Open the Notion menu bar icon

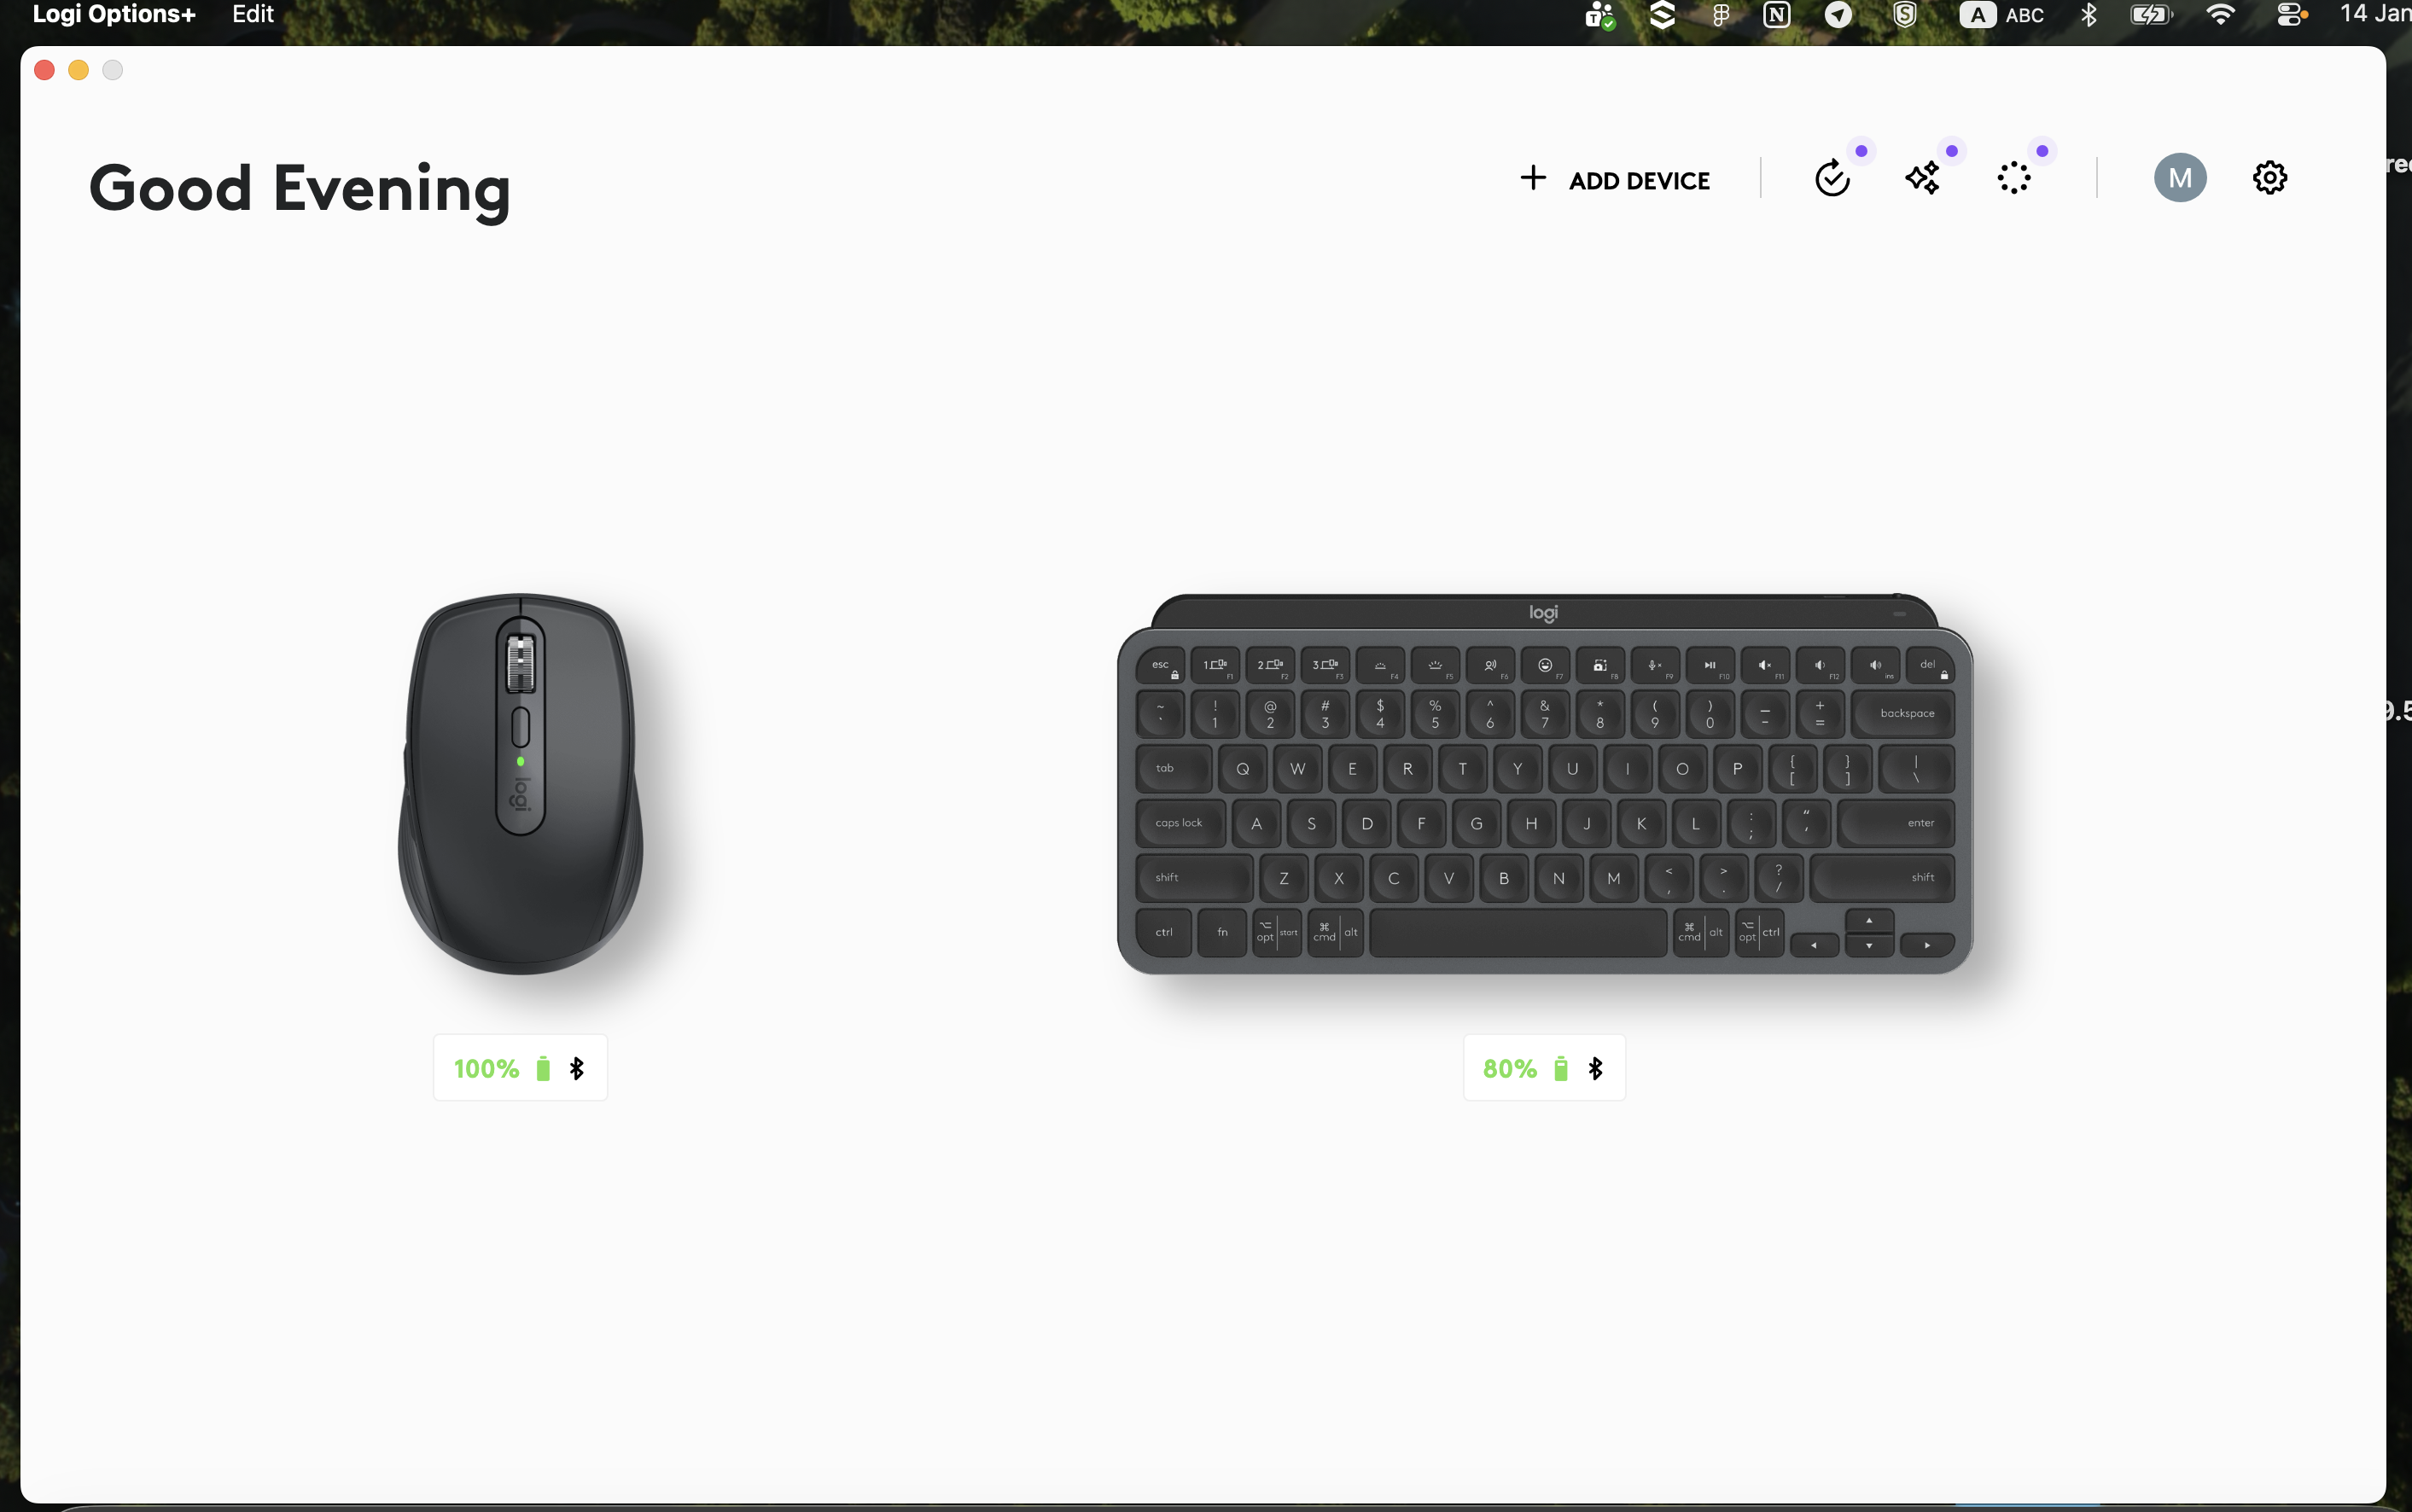(x=1777, y=15)
